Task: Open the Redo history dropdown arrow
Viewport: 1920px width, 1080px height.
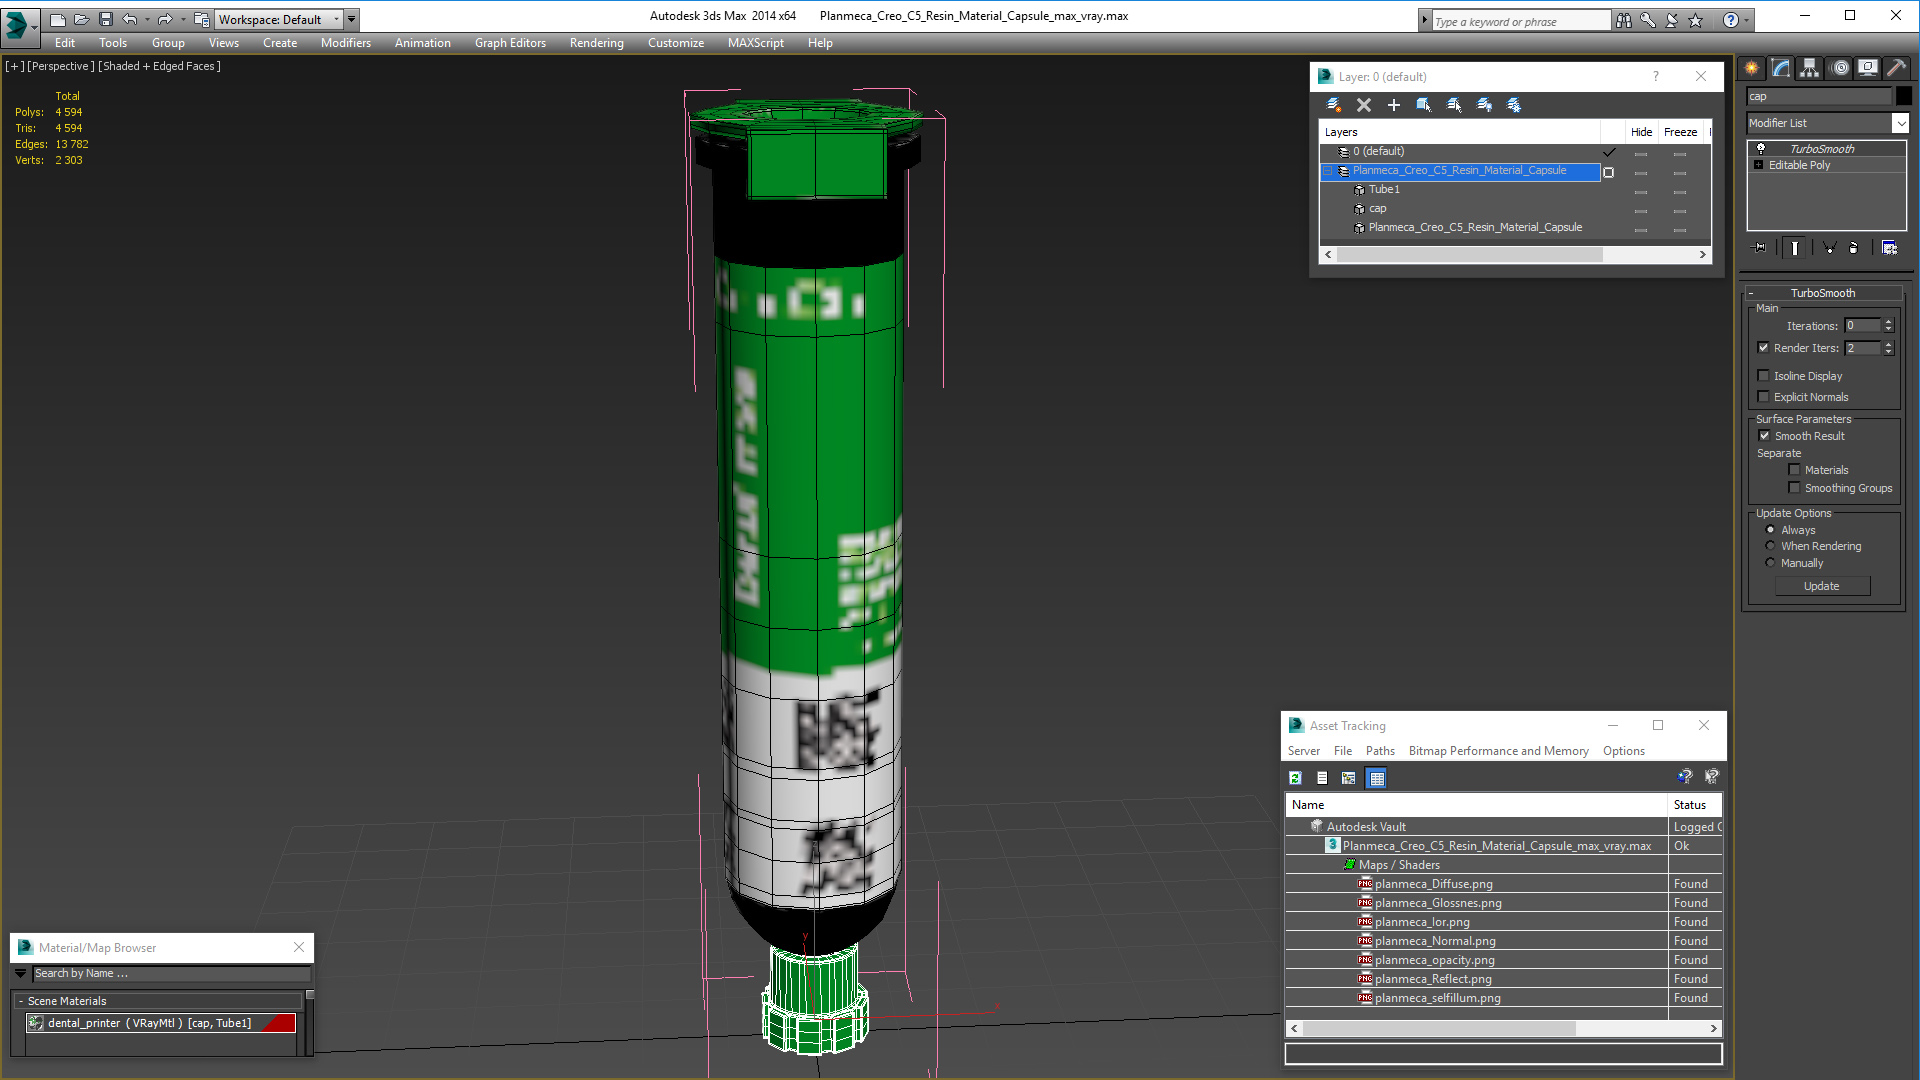Action: (183, 19)
